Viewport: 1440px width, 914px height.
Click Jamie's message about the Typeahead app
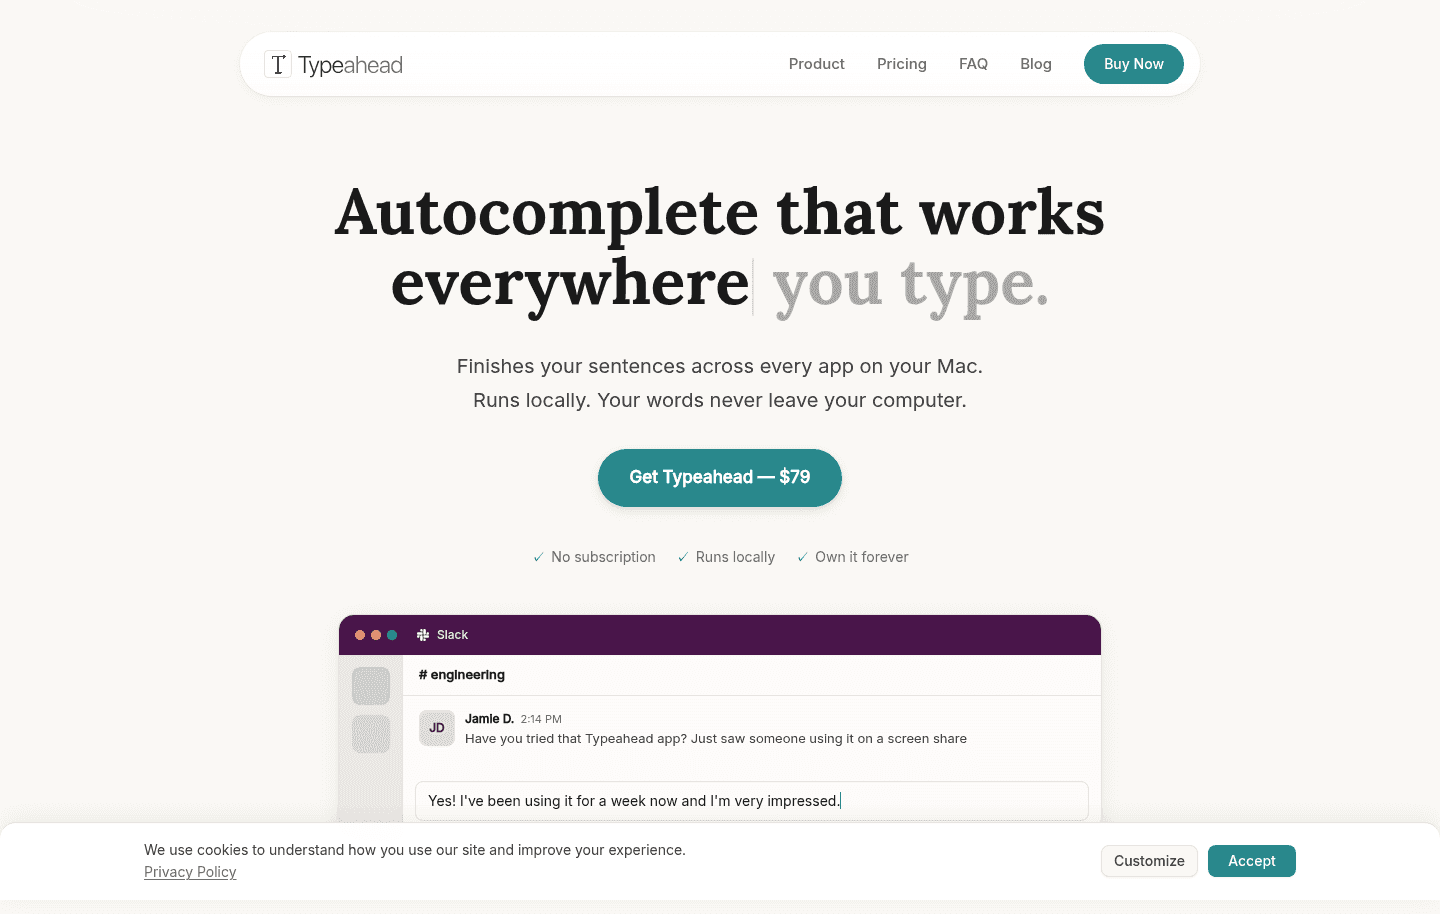click(716, 739)
